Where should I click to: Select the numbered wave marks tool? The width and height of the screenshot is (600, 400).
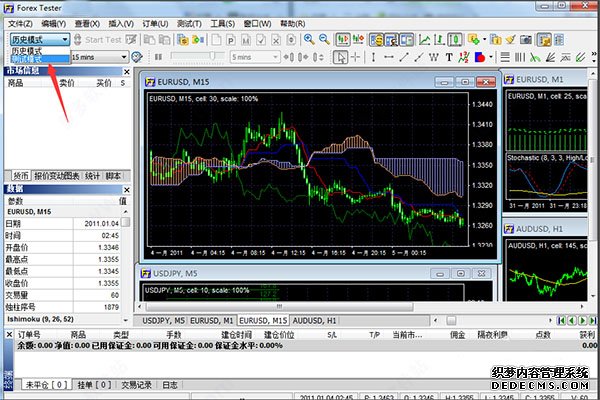[464, 57]
